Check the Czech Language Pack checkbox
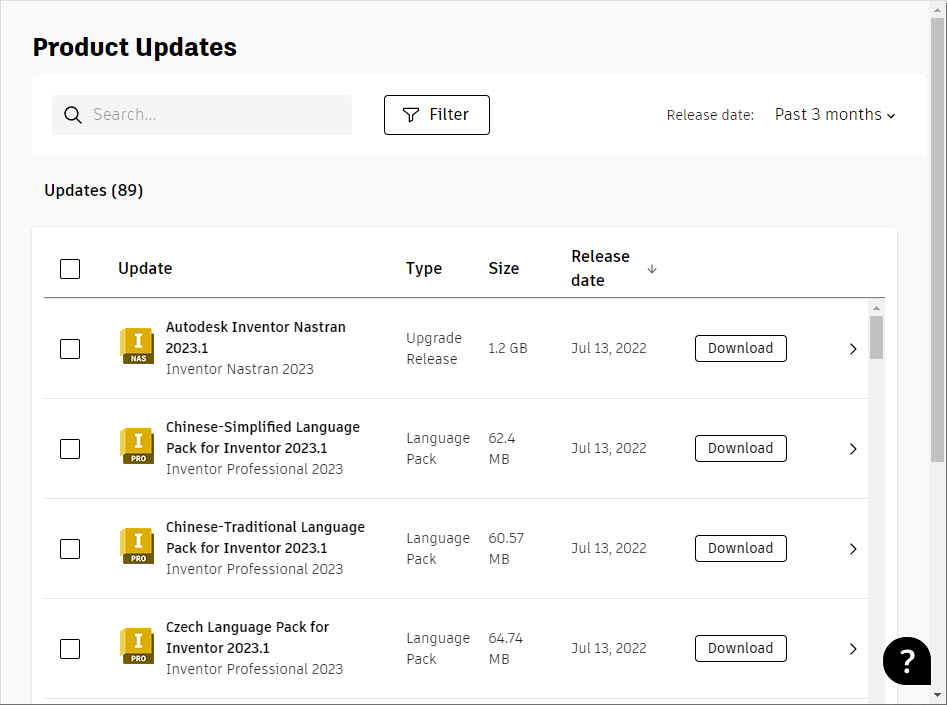947x705 pixels. pos(70,649)
